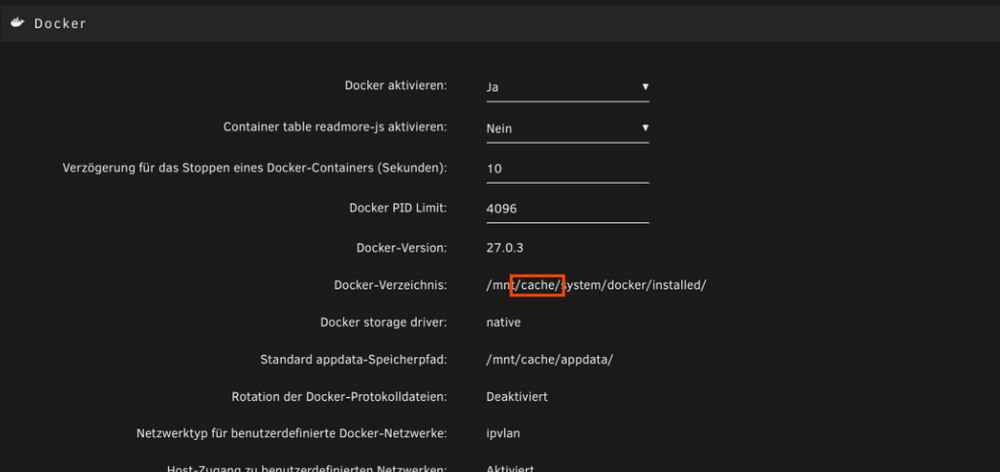Open the readmore-js dropdown showing Nein
Viewport: 1000px width, 472px height.
point(568,128)
